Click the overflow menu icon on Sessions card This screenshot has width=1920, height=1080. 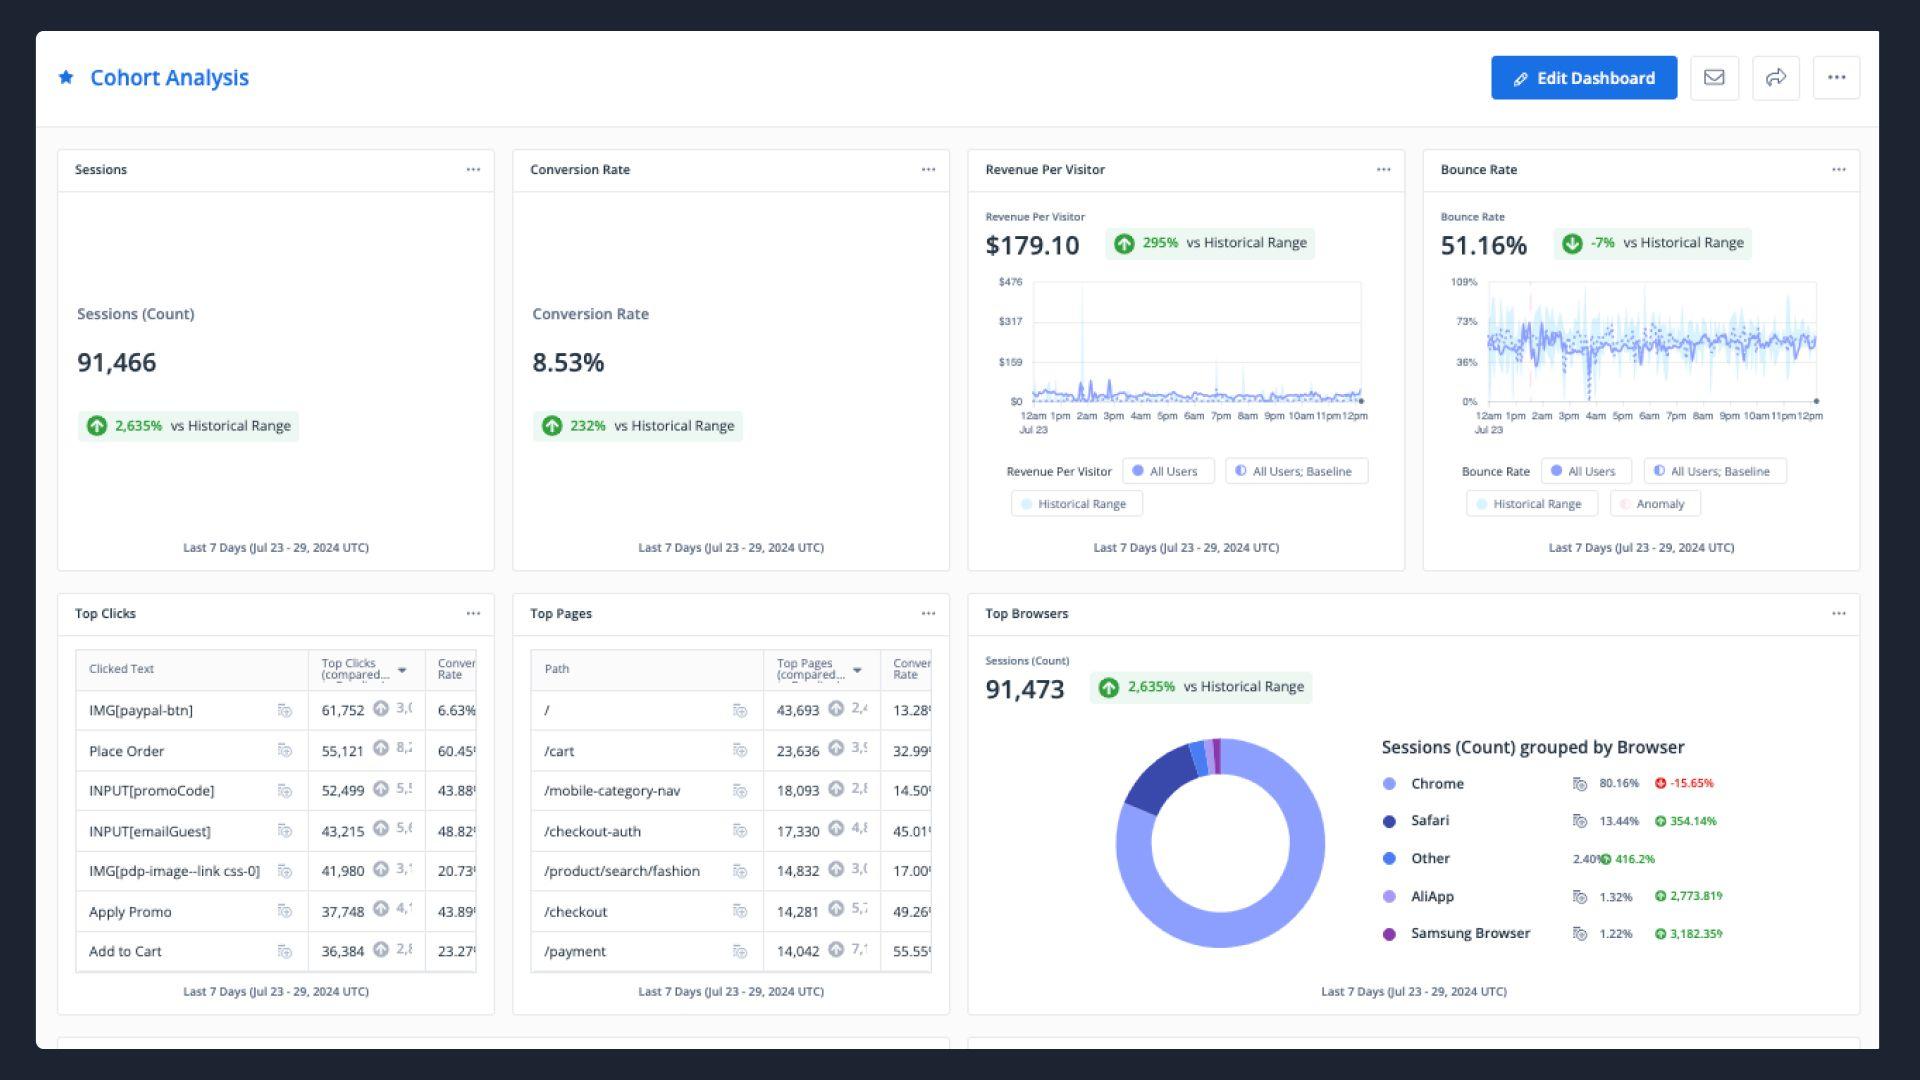pos(473,169)
